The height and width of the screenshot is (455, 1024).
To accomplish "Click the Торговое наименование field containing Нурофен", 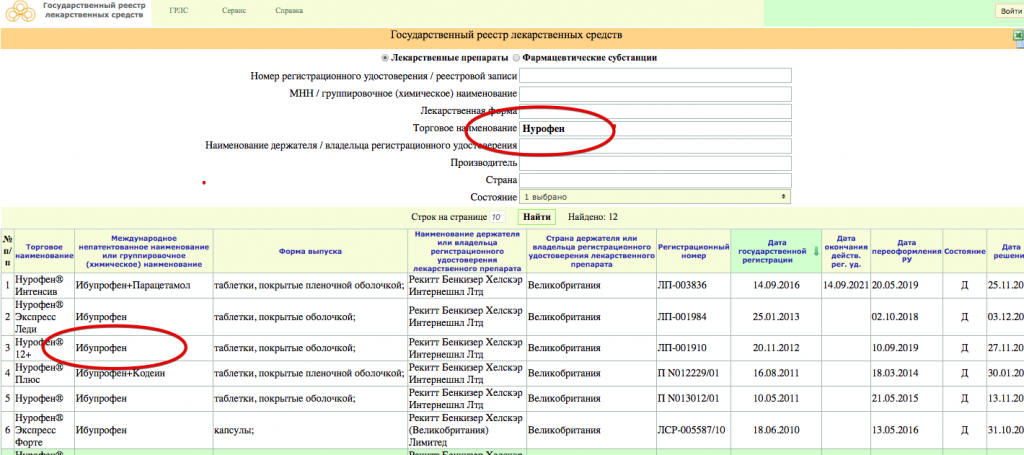I will click(655, 129).
